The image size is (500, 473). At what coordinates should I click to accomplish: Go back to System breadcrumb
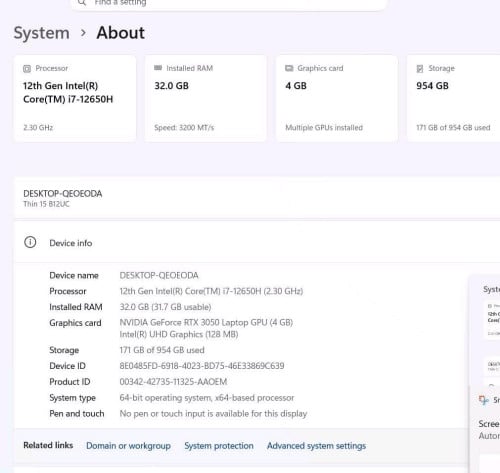click(42, 33)
